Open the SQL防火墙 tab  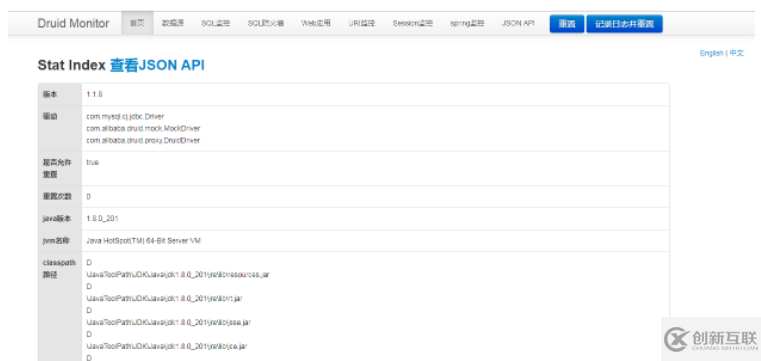click(266, 23)
